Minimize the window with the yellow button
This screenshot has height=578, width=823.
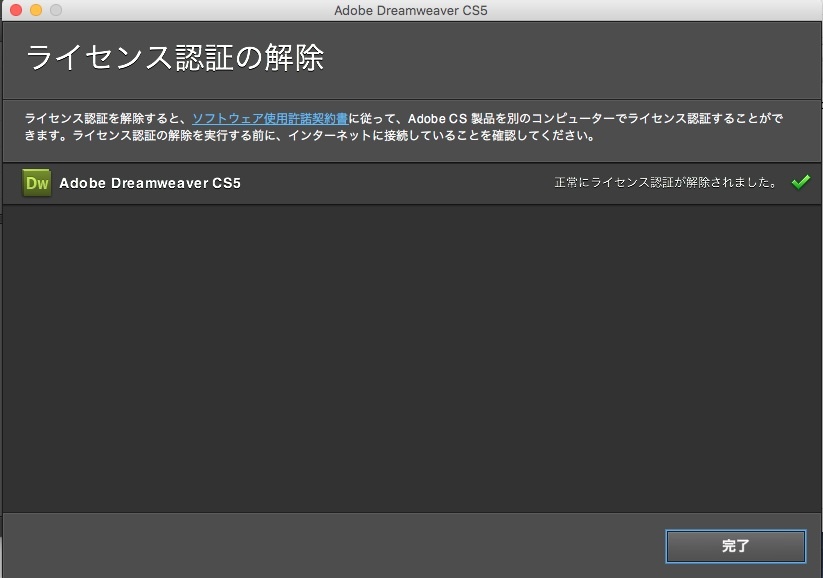[36, 10]
